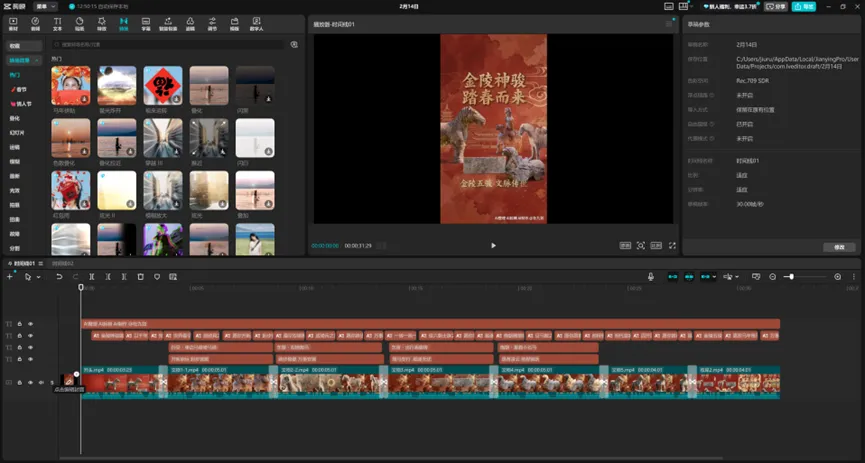Switch to the 时间线02 timeline tab
This screenshot has width=865, height=463.
click(x=63, y=264)
